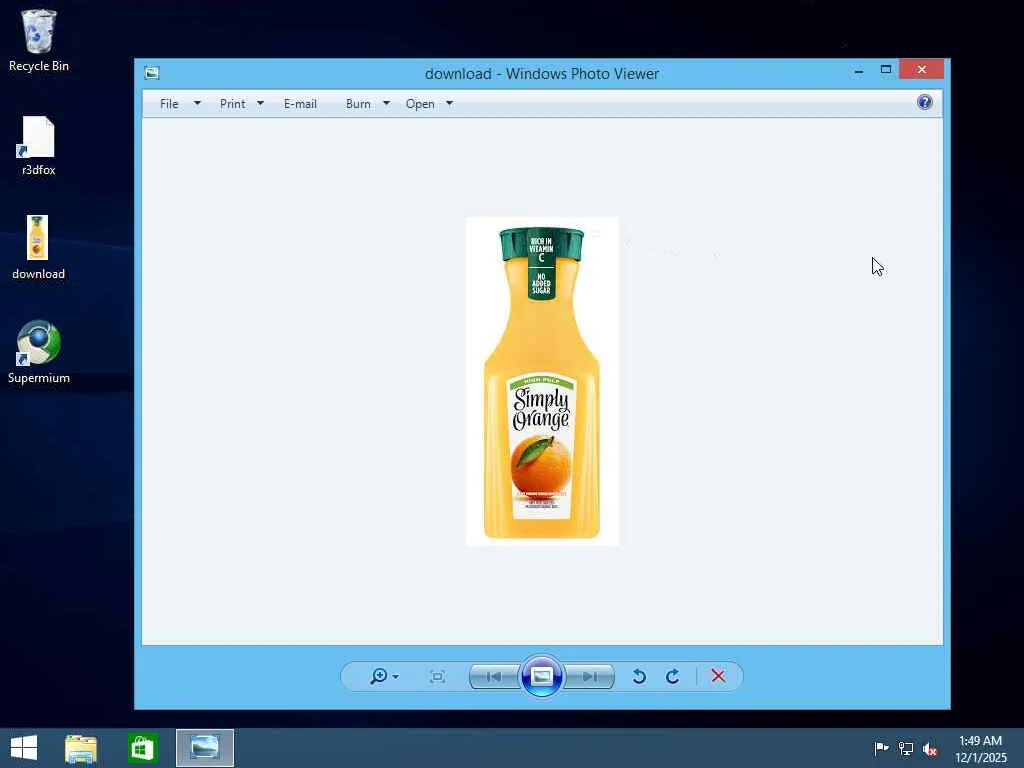The image size is (1024, 768).
Task: Expand the Burn dropdown arrow
Action: click(387, 103)
